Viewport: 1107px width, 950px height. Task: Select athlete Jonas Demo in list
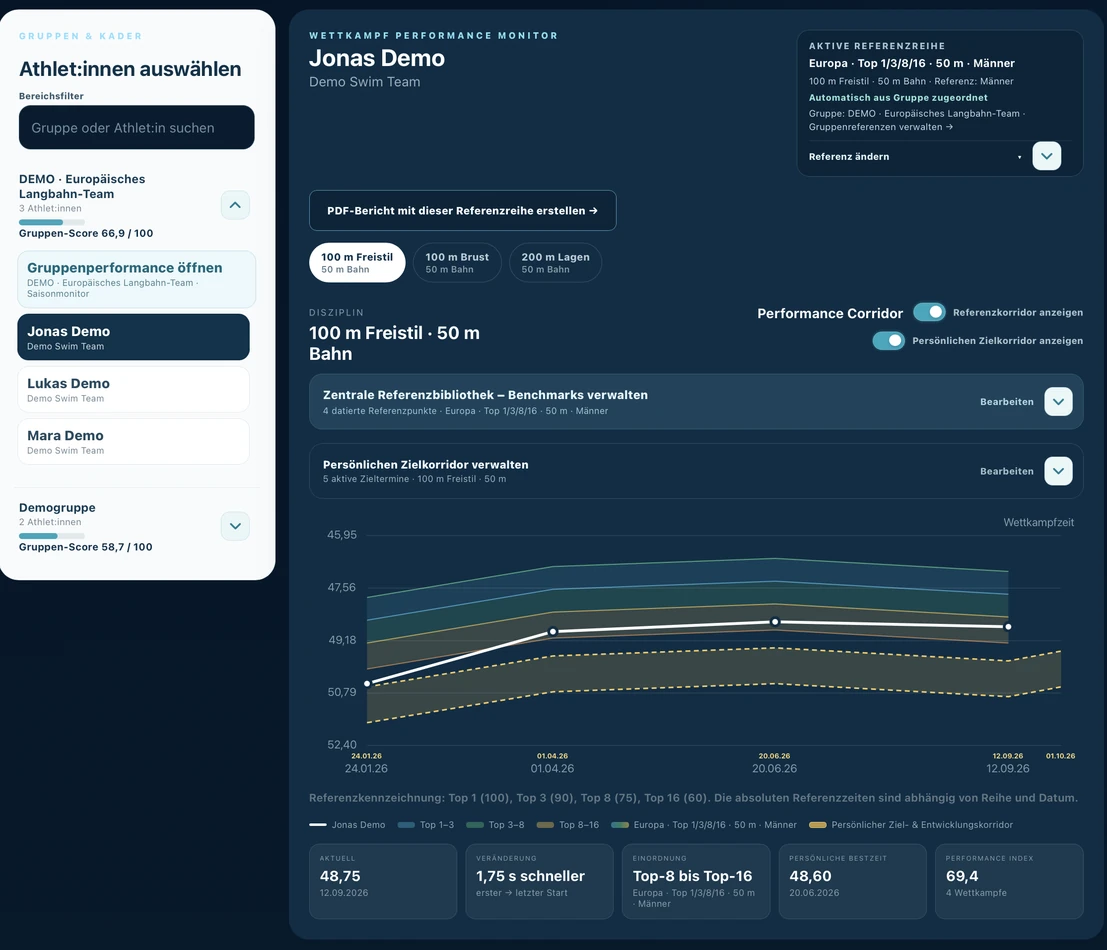(x=133, y=337)
